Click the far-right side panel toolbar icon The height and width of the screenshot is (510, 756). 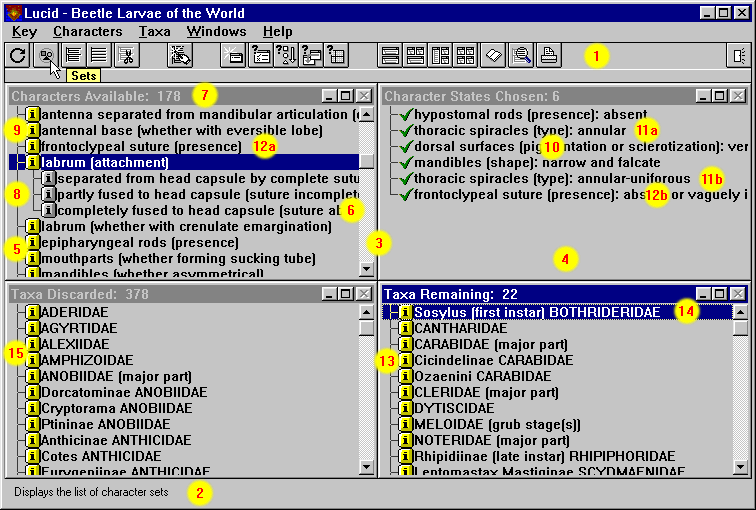click(738, 55)
